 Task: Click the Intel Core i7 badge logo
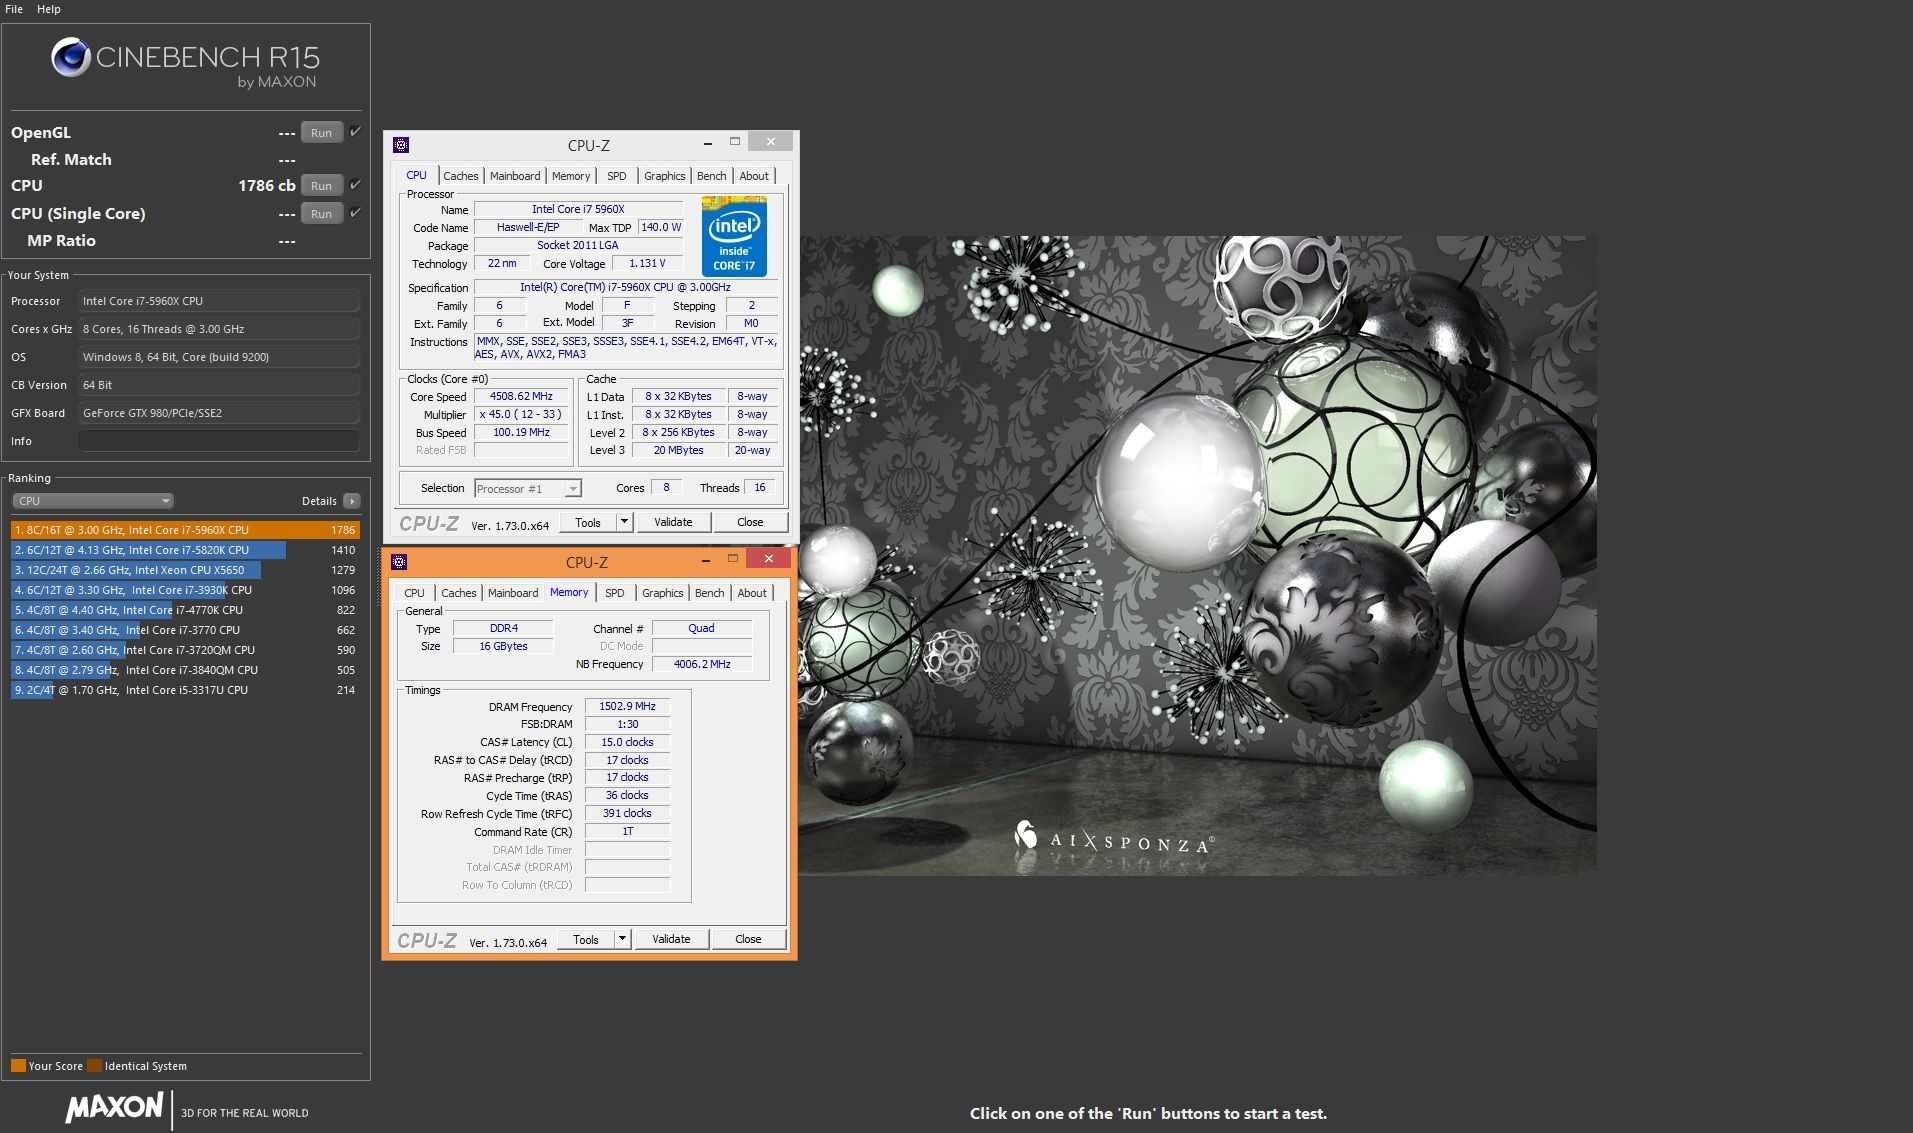[734, 237]
